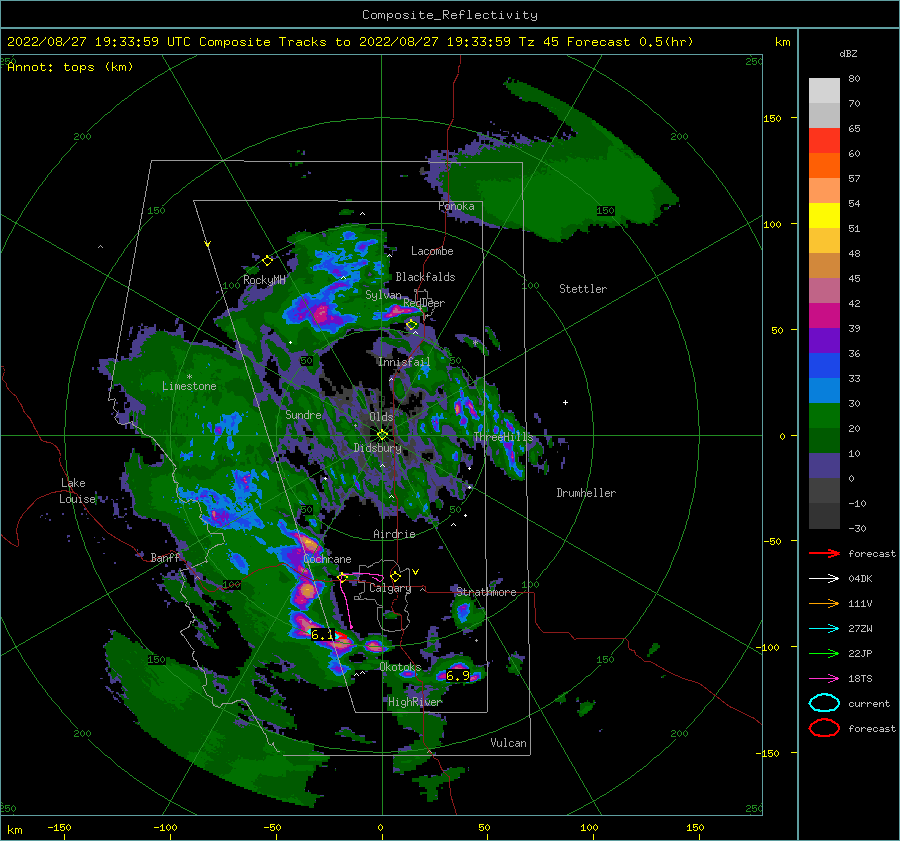Click the yellow diamond marker below Cochrane
The image size is (900, 841).
pyautogui.click(x=343, y=578)
